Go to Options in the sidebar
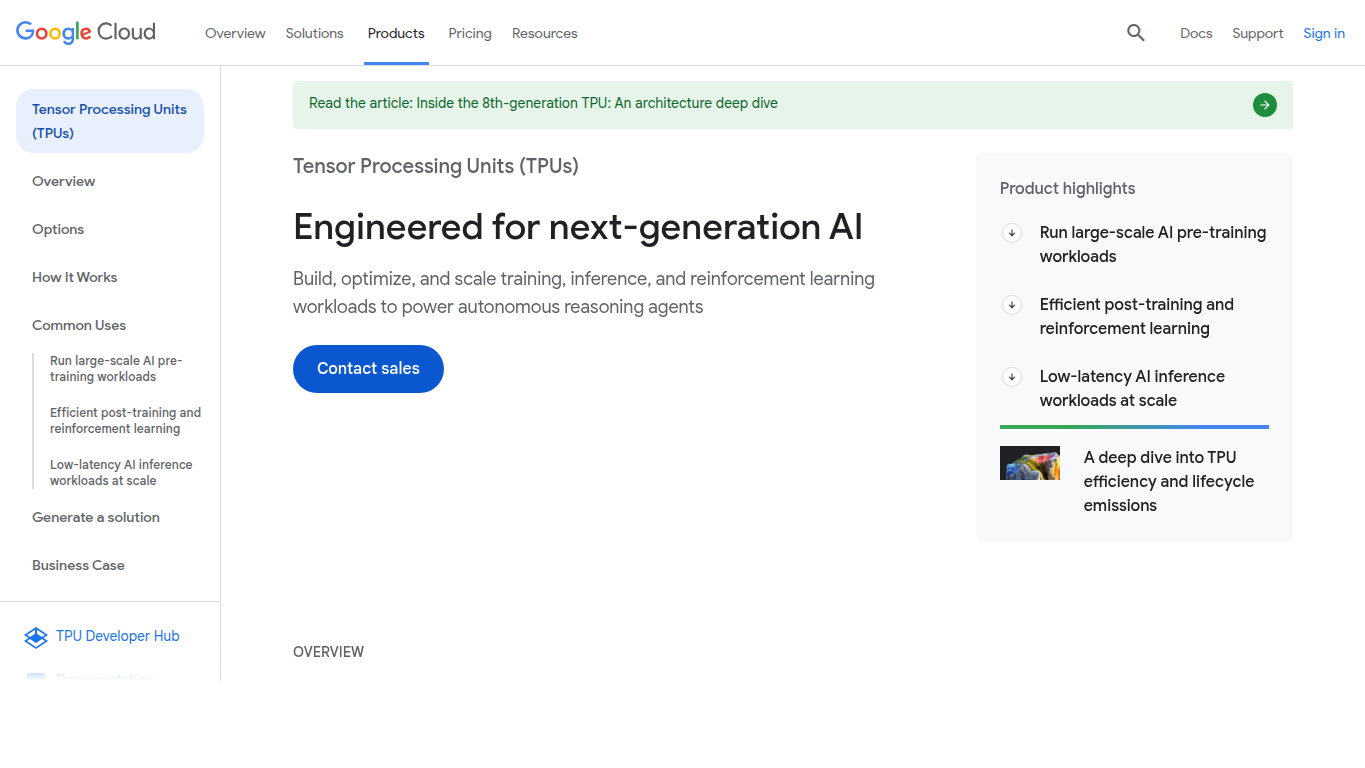 click(x=58, y=229)
